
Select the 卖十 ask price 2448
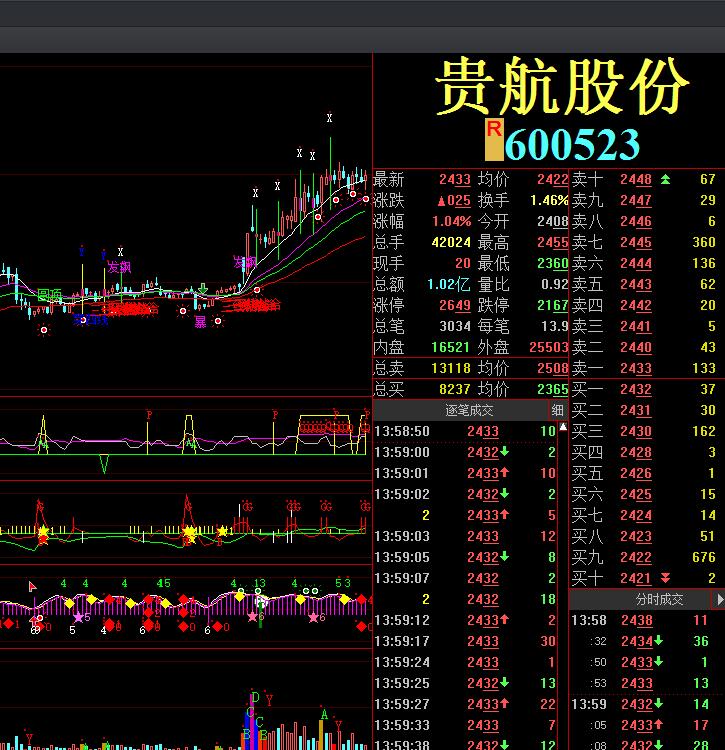point(636,179)
